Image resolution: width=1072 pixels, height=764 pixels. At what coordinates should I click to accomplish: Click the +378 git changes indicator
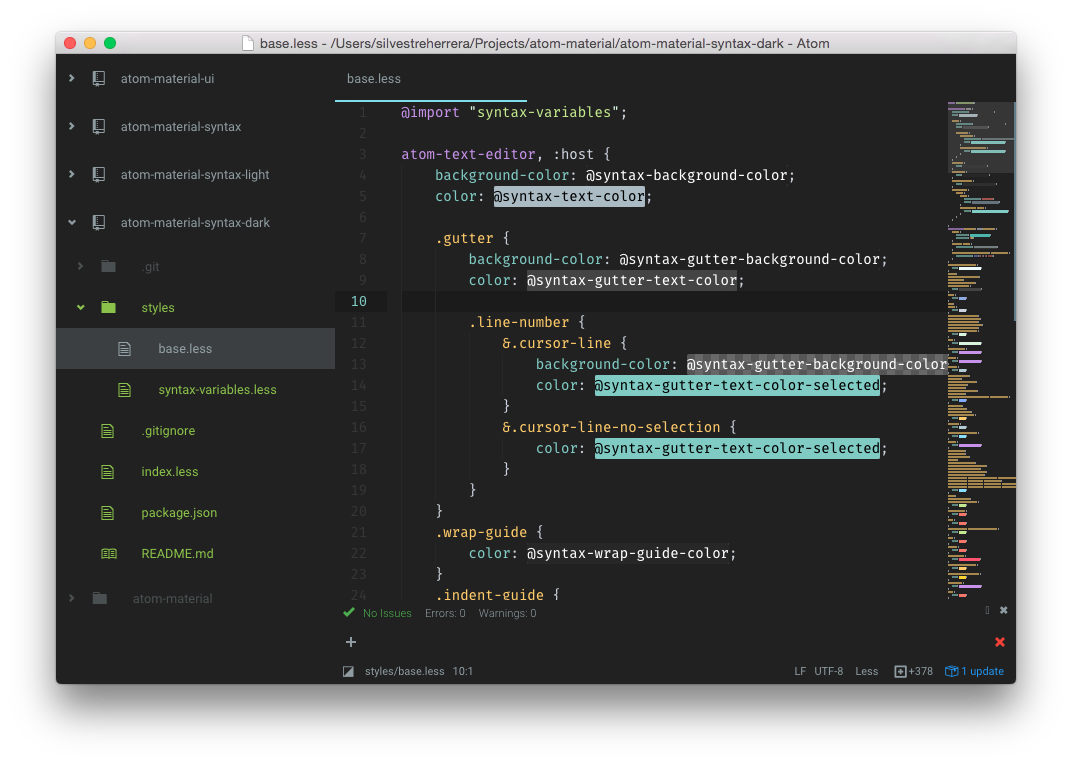(920, 672)
